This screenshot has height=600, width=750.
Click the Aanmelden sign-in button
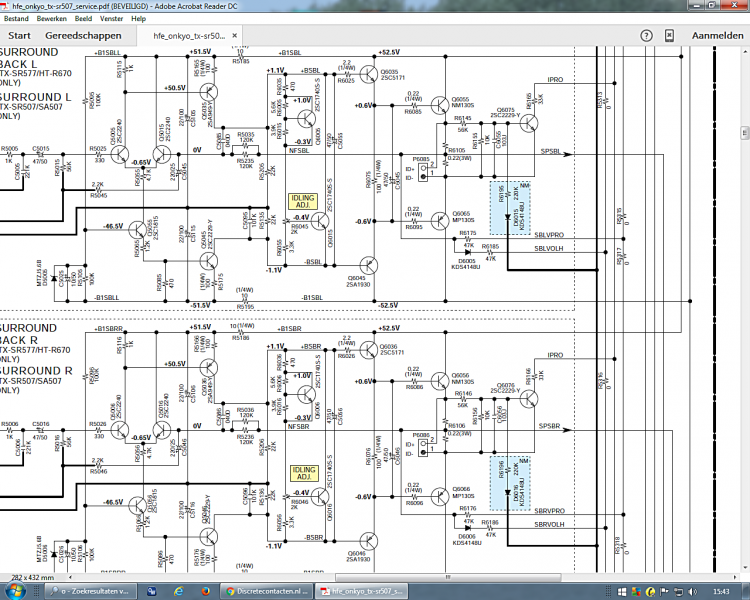click(x=716, y=35)
